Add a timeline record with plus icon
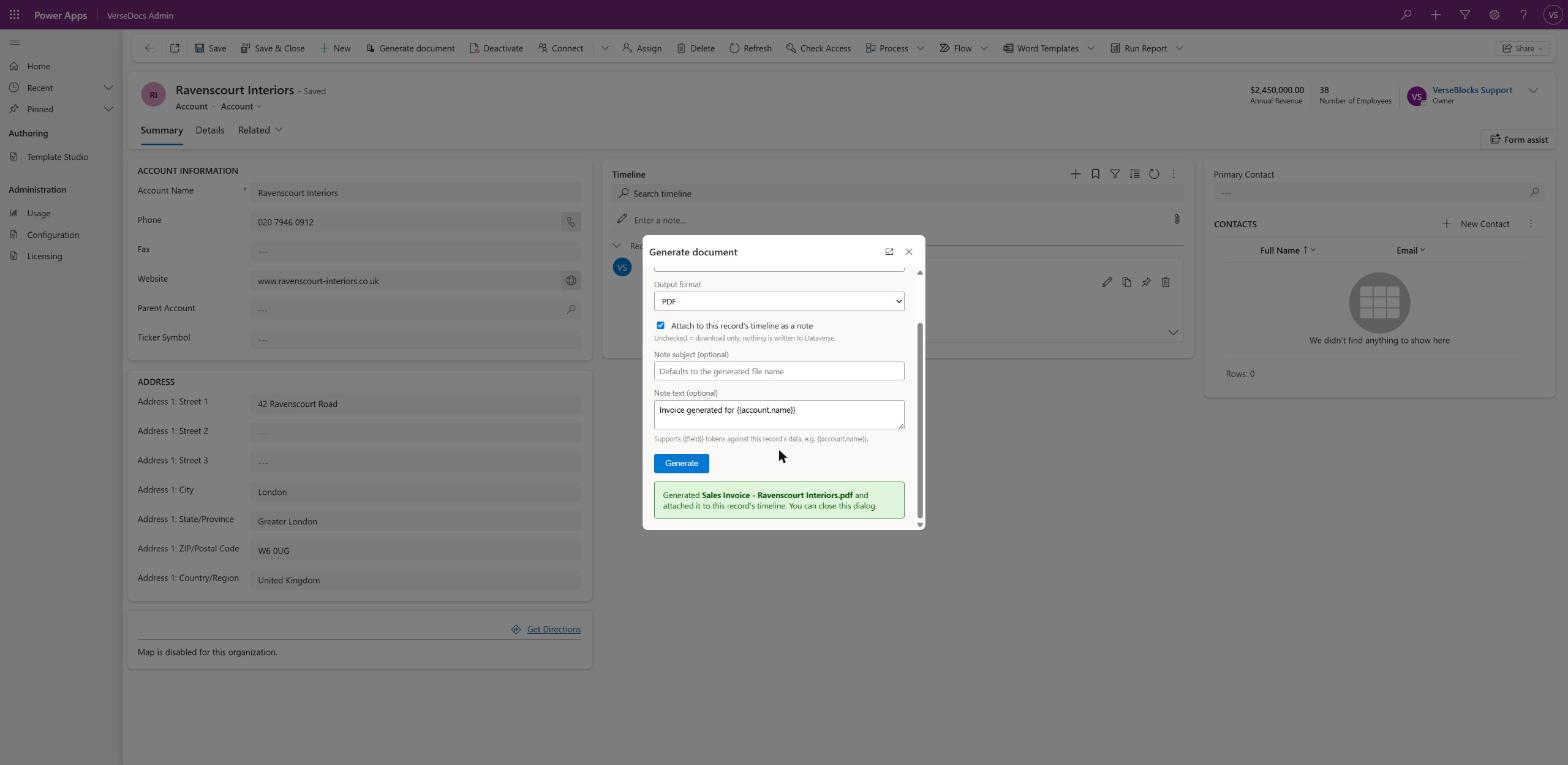The height and width of the screenshot is (765, 1568). (x=1075, y=174)
